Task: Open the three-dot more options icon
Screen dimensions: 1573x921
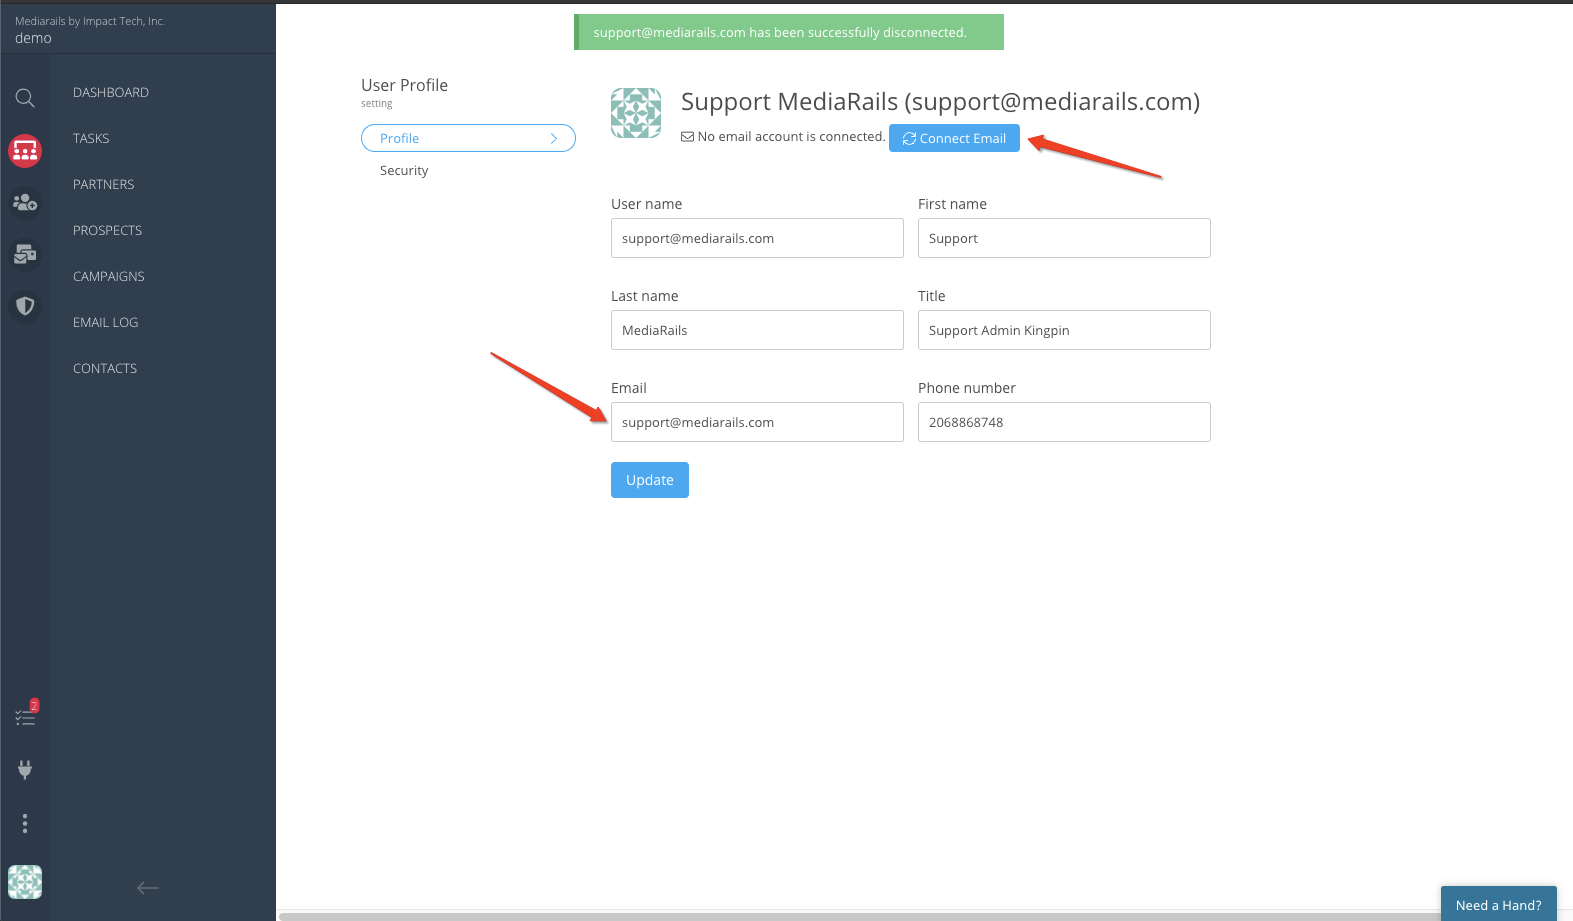Action: click(x=25, y=823)
